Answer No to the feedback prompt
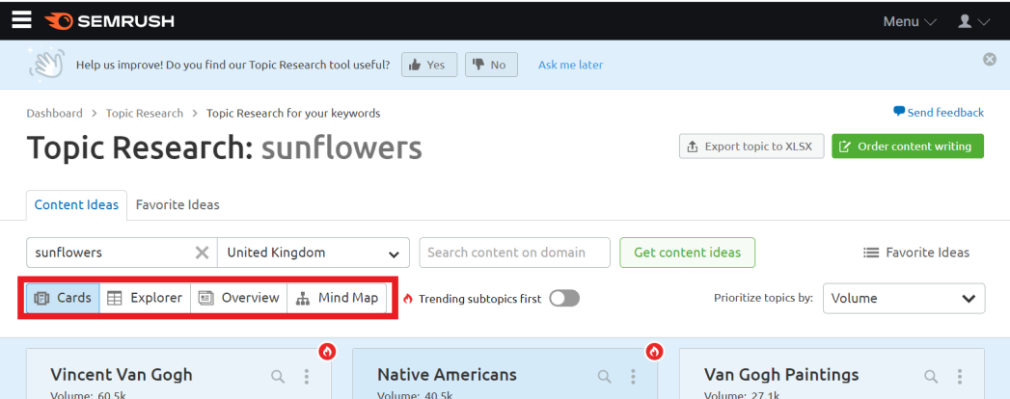Image resolution: width=1010 pixels, height=399 pixels. point(491,64)
